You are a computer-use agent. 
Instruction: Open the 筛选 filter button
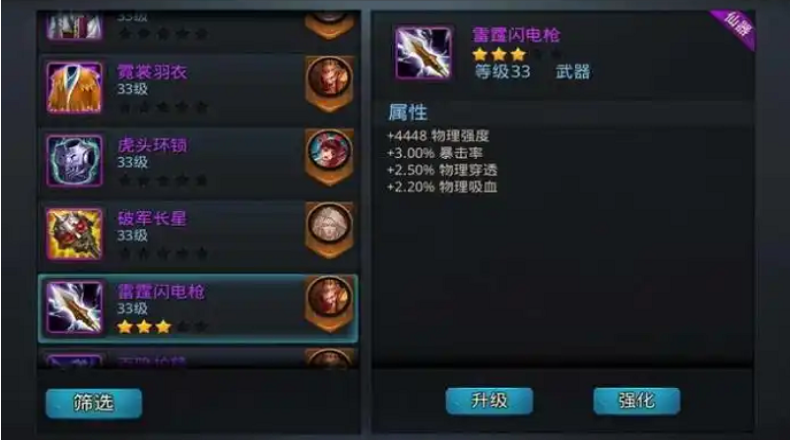coord(94,403)
